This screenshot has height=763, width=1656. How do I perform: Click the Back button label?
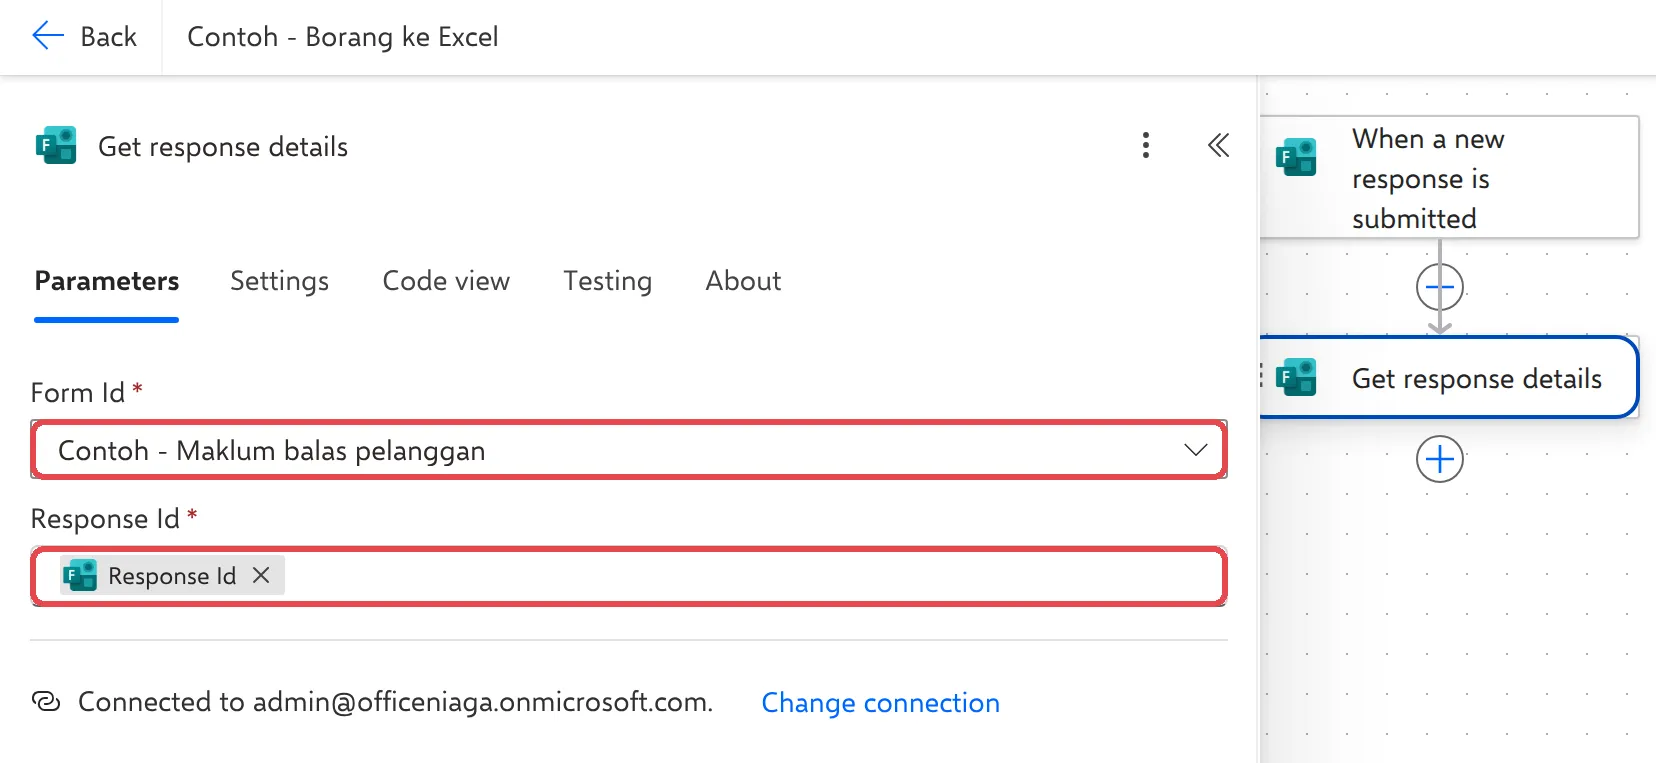click(108, 37)
